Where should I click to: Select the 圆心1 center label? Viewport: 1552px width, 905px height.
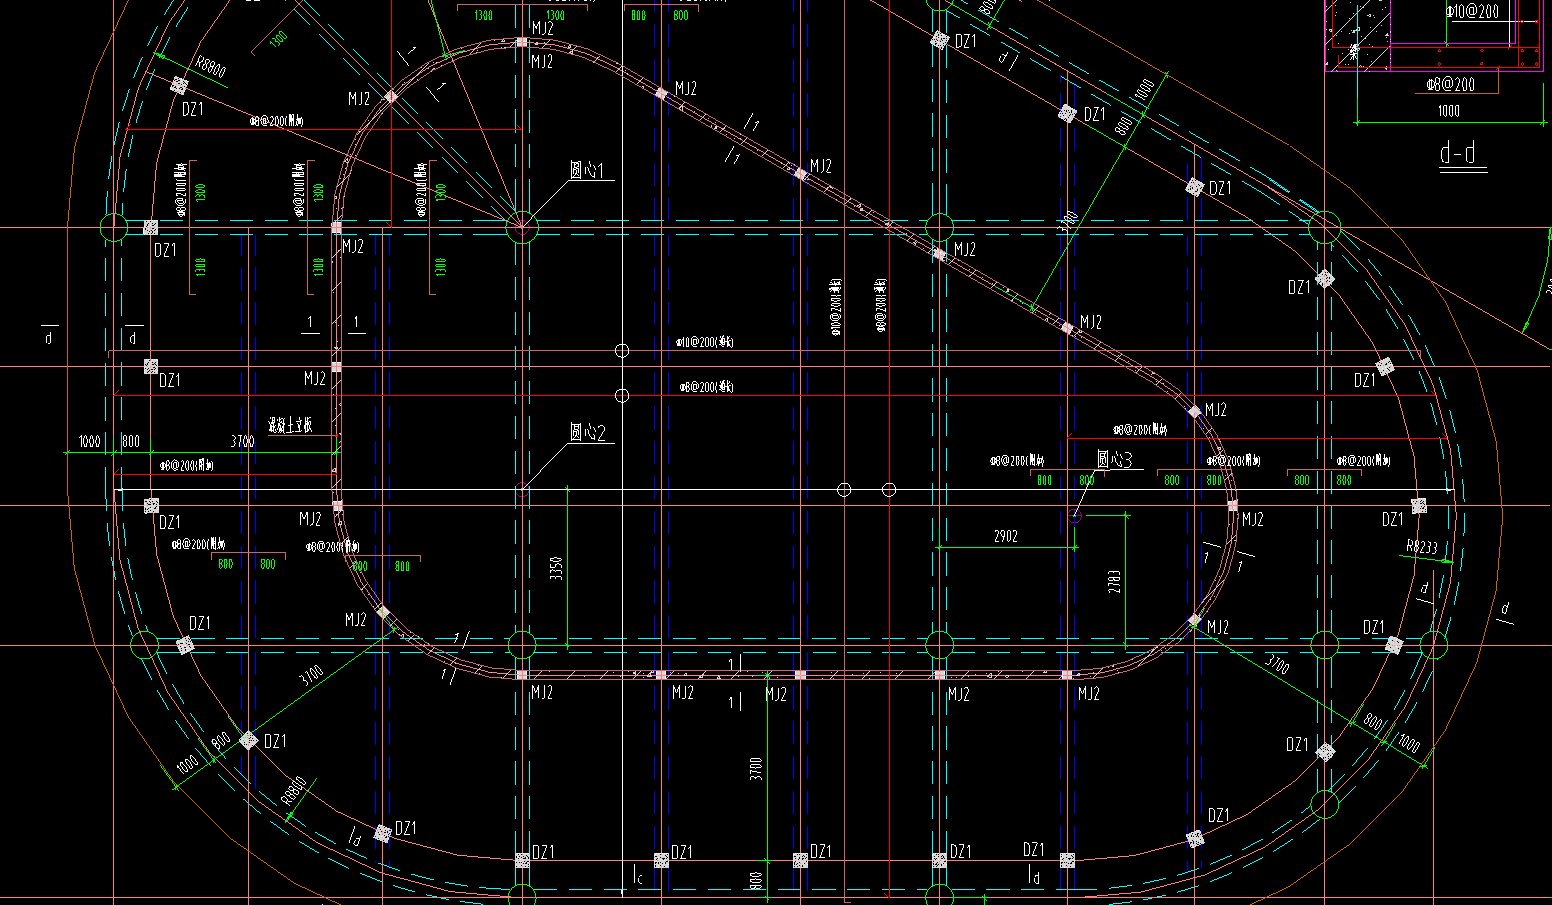(x=587, y=169)
